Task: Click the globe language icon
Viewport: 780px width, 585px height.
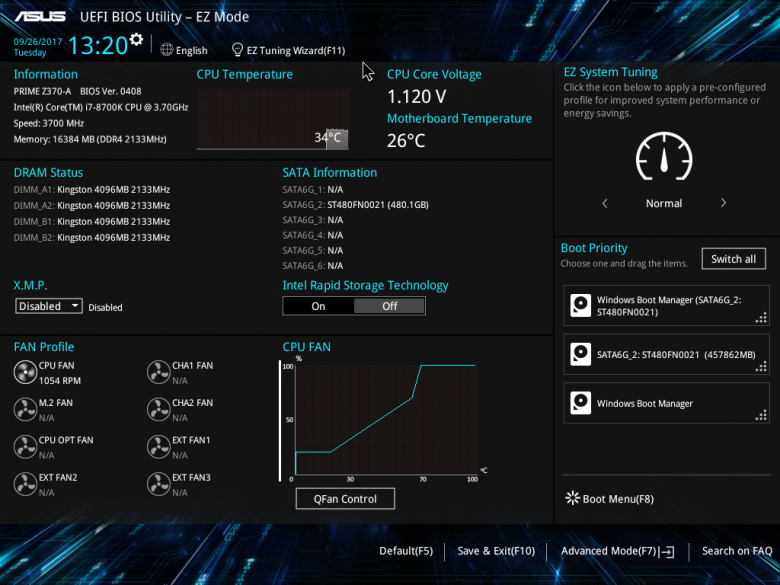Action: (x=167, y=50)
